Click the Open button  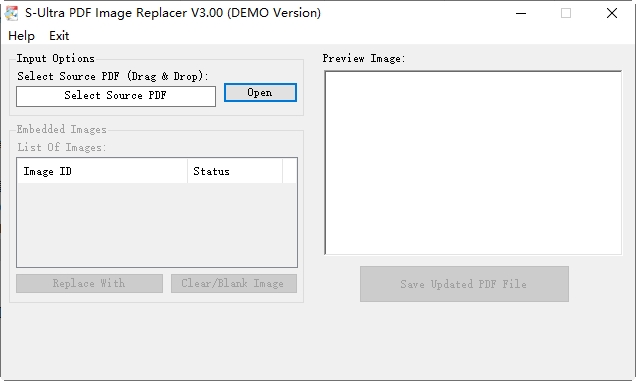[x=260, y=93]
